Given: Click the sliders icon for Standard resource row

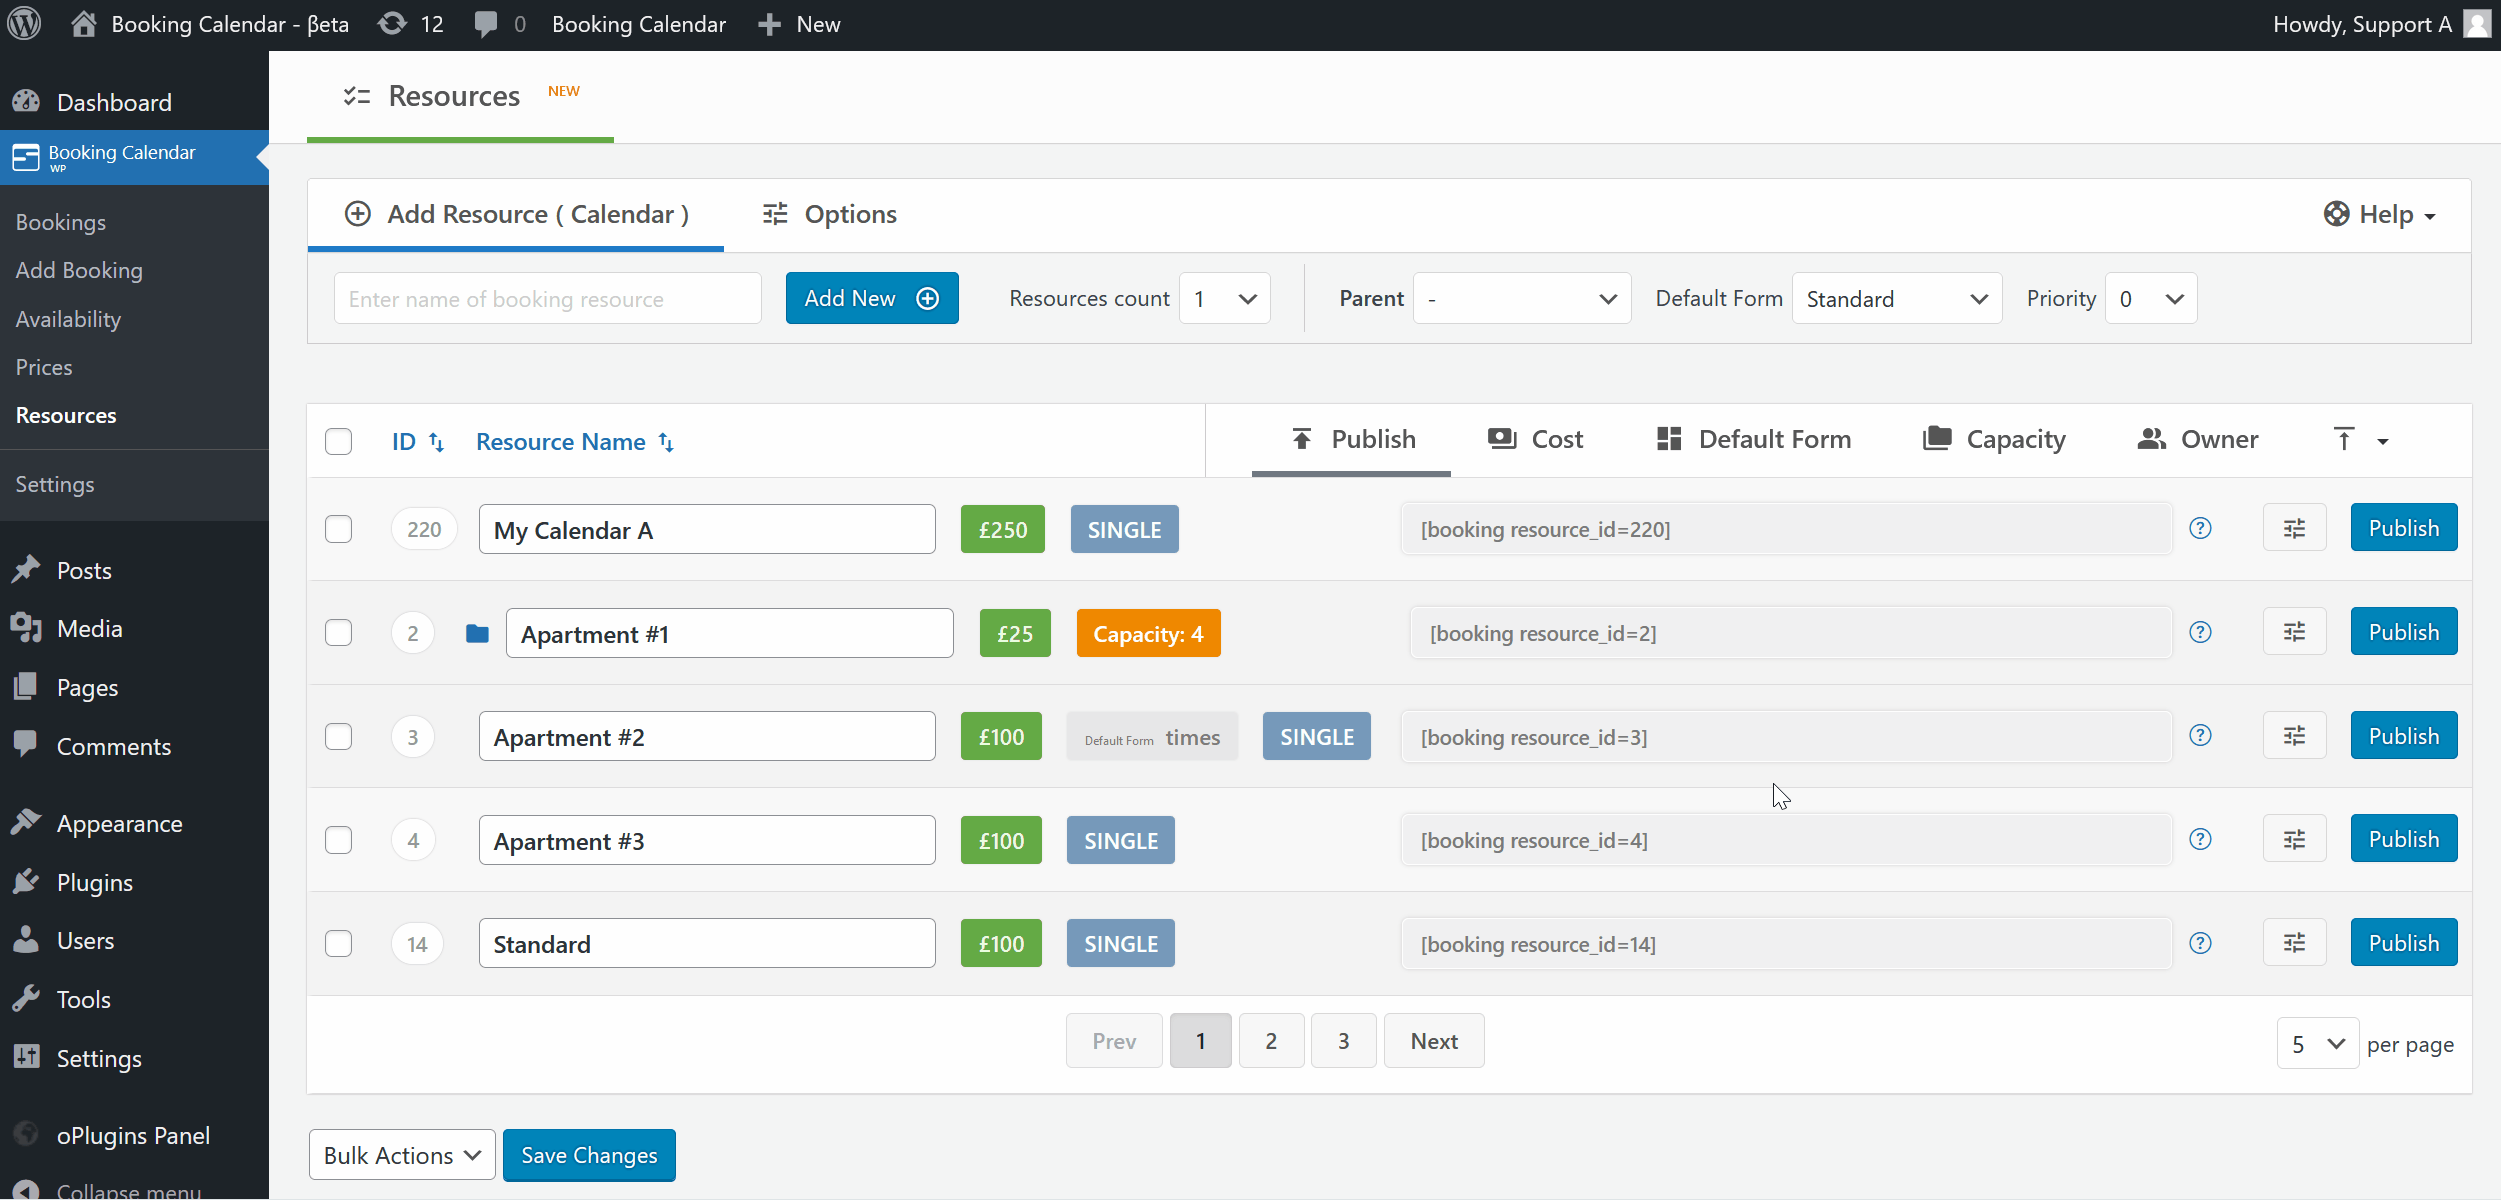Looking at the screenshot, I should tap(2294, 943).
